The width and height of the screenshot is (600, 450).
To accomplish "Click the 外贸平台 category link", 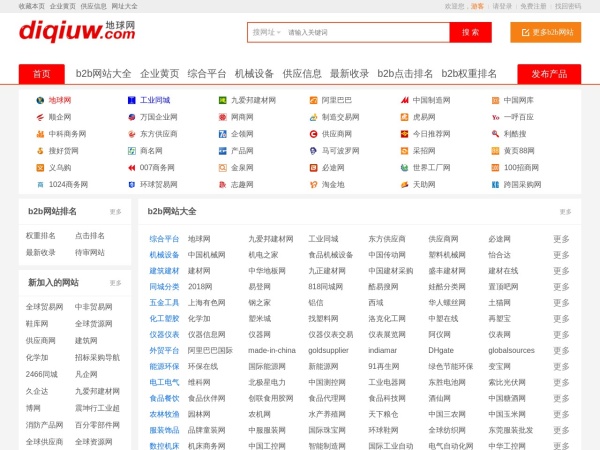I will 164,351.
